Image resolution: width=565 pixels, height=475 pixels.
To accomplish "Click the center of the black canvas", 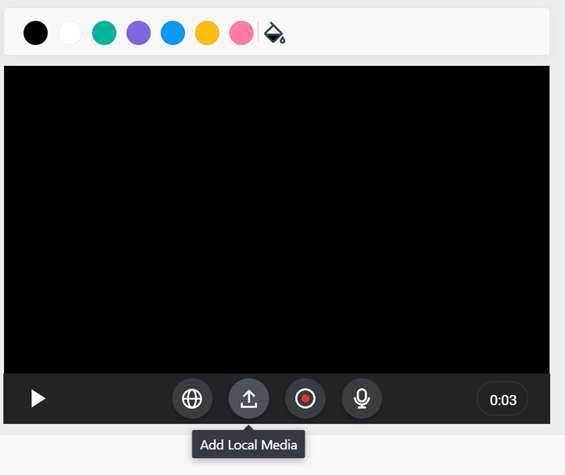I will pos(277,219).
